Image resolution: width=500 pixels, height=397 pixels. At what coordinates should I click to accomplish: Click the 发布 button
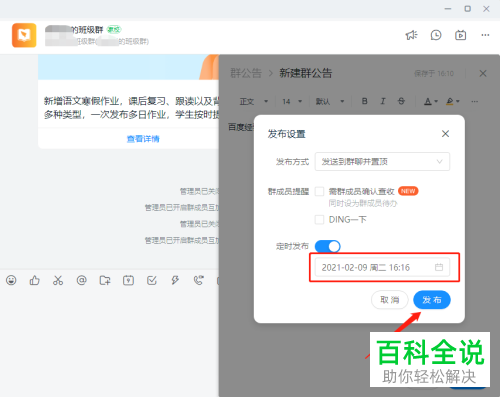[x=432, y=300]
